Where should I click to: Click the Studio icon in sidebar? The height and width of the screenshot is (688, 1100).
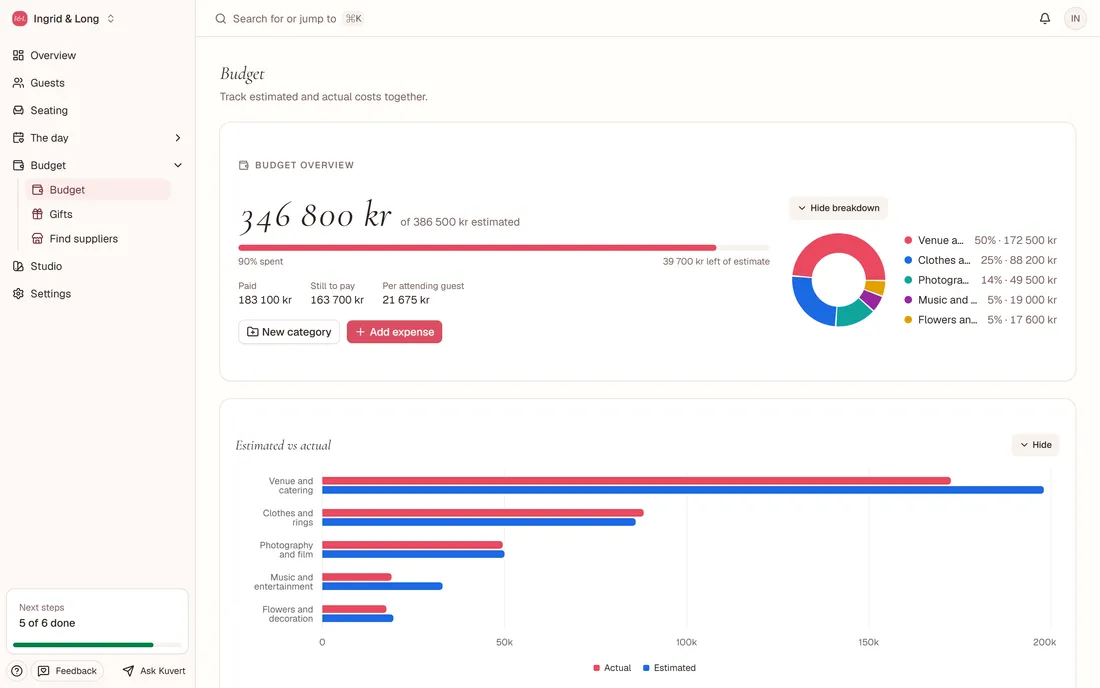[x=18, y=267]
